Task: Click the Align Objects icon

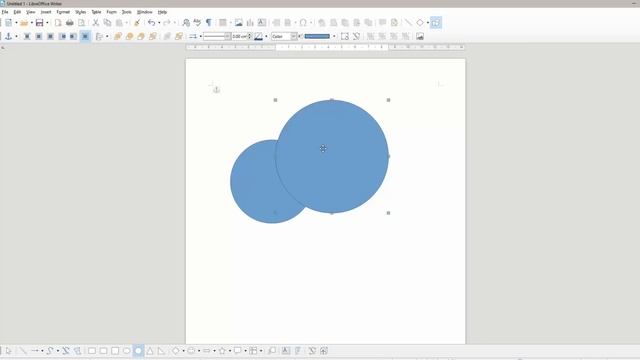Action: point(99,37)
